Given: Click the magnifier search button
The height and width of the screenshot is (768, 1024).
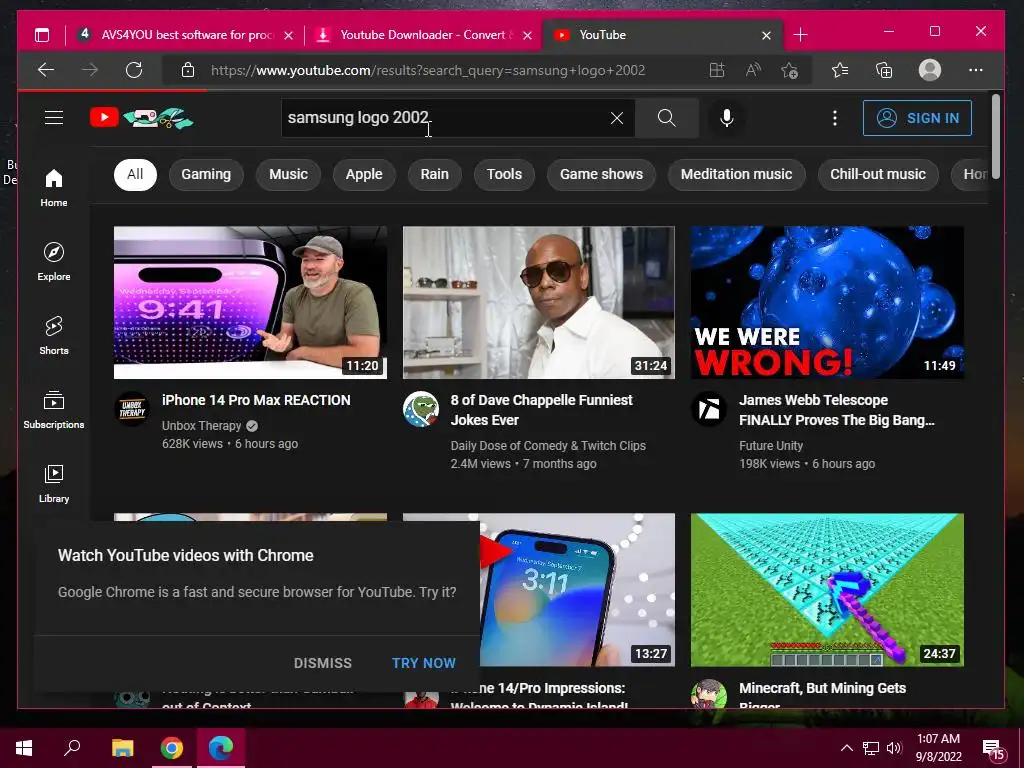Looking at the screenshot, I should [x=666, y=118].
